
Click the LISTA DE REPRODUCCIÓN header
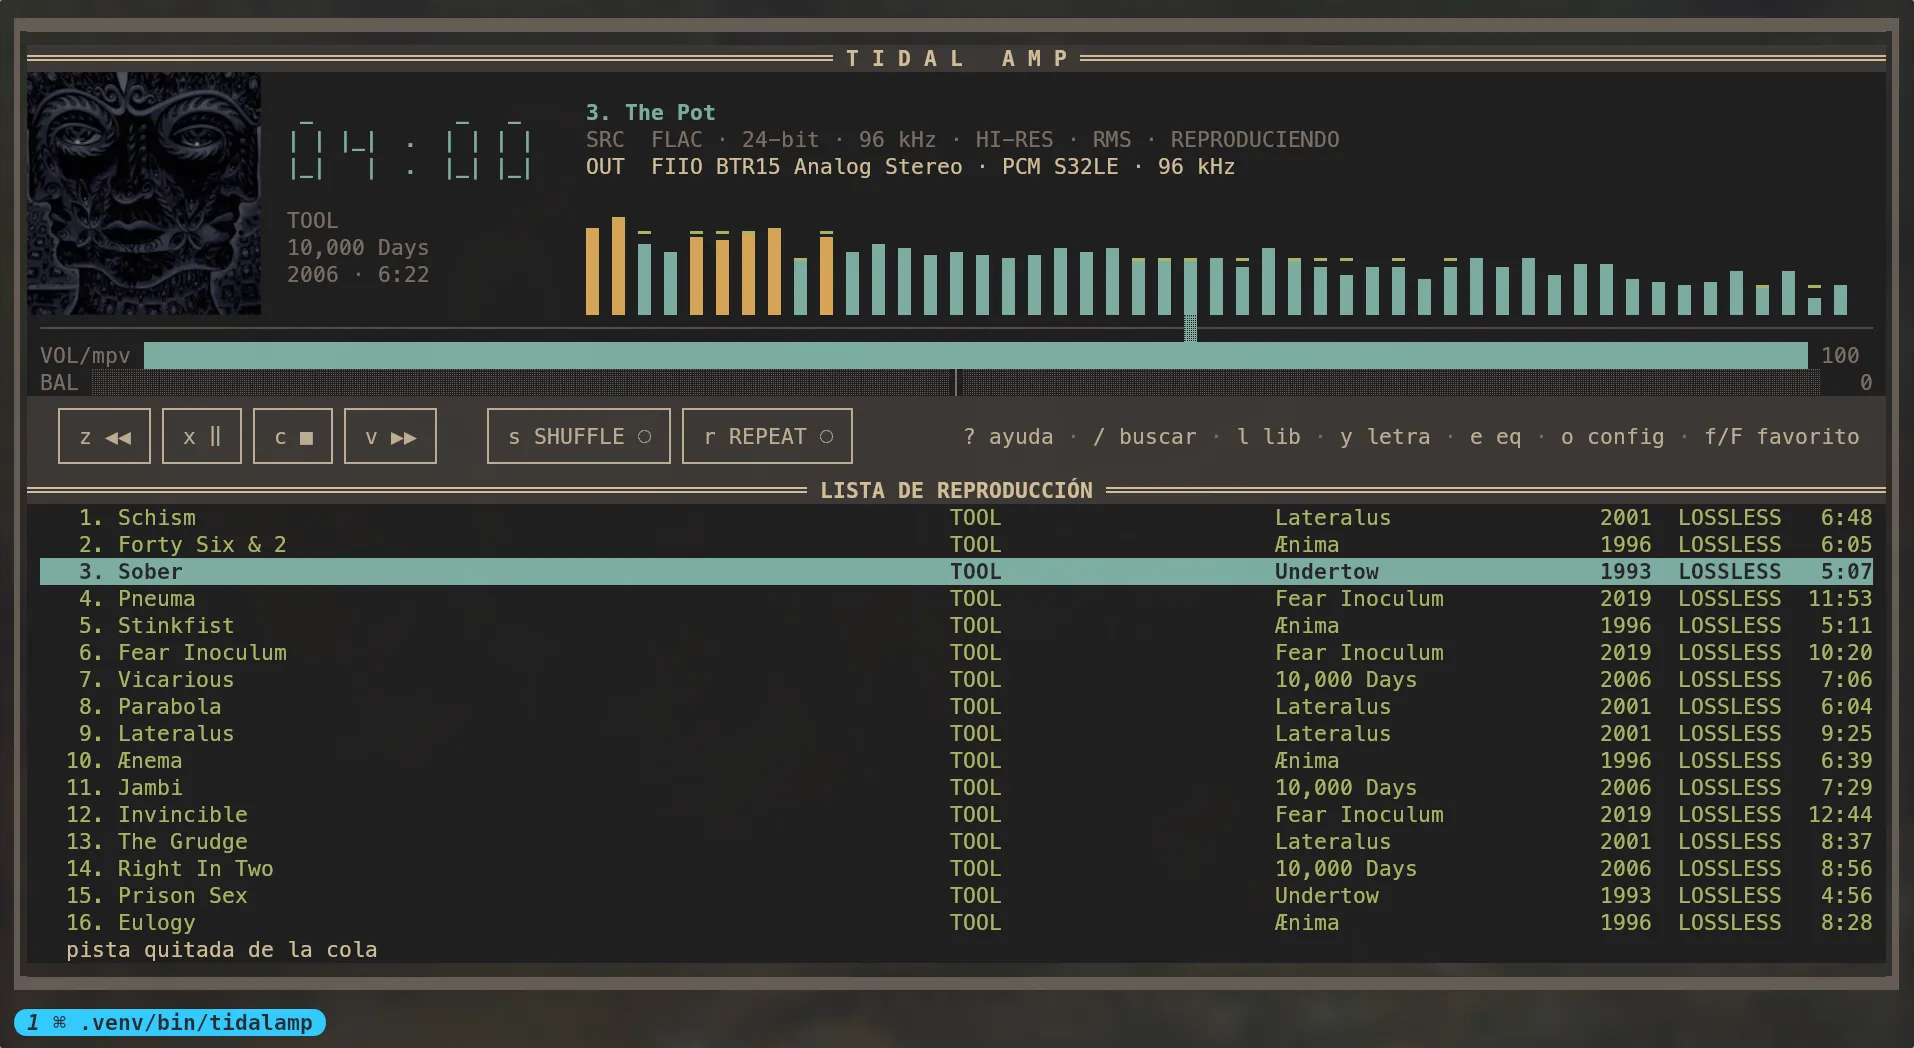tap(956, 491)
